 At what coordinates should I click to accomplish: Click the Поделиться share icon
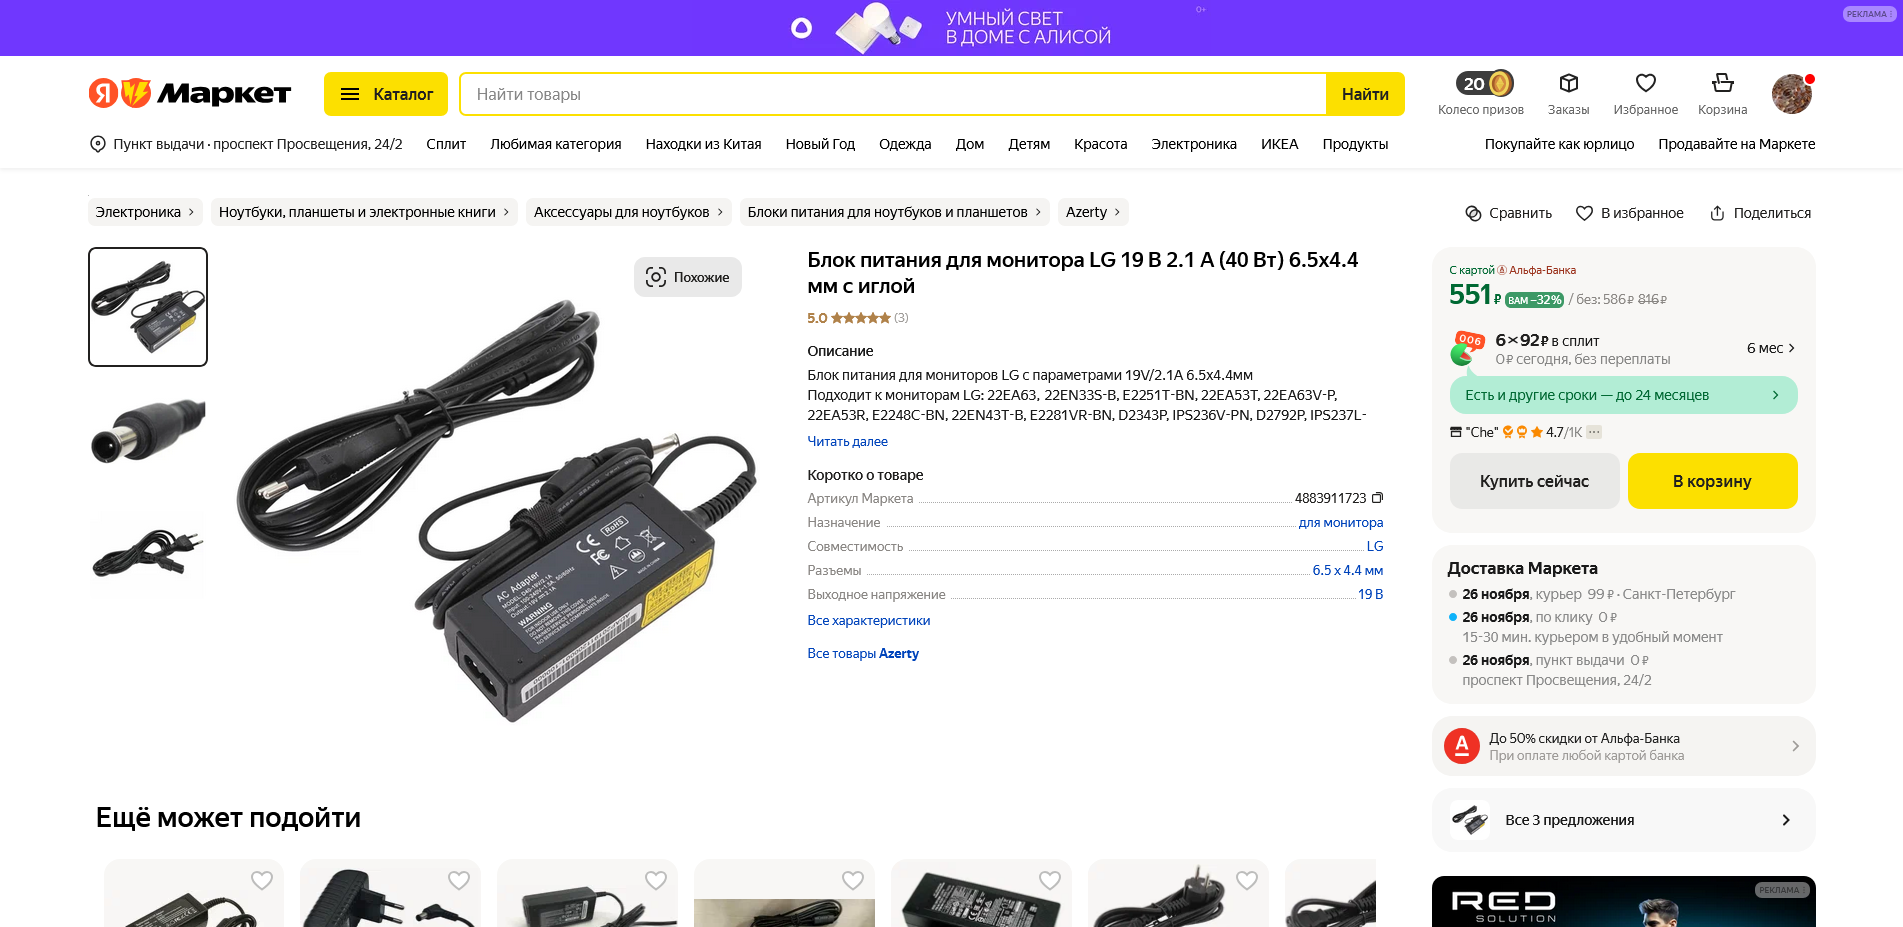point(1717,213)
